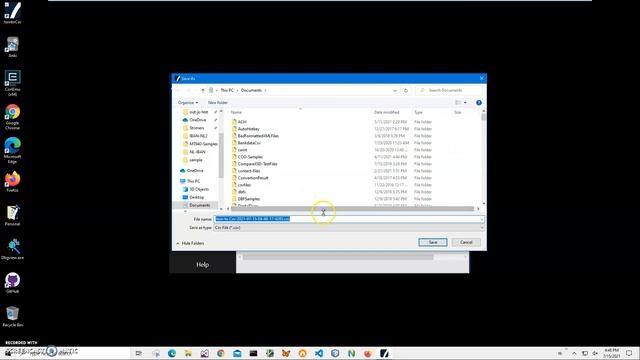
Task: Select the contact-files folder
Action: (x=249, y=171)
